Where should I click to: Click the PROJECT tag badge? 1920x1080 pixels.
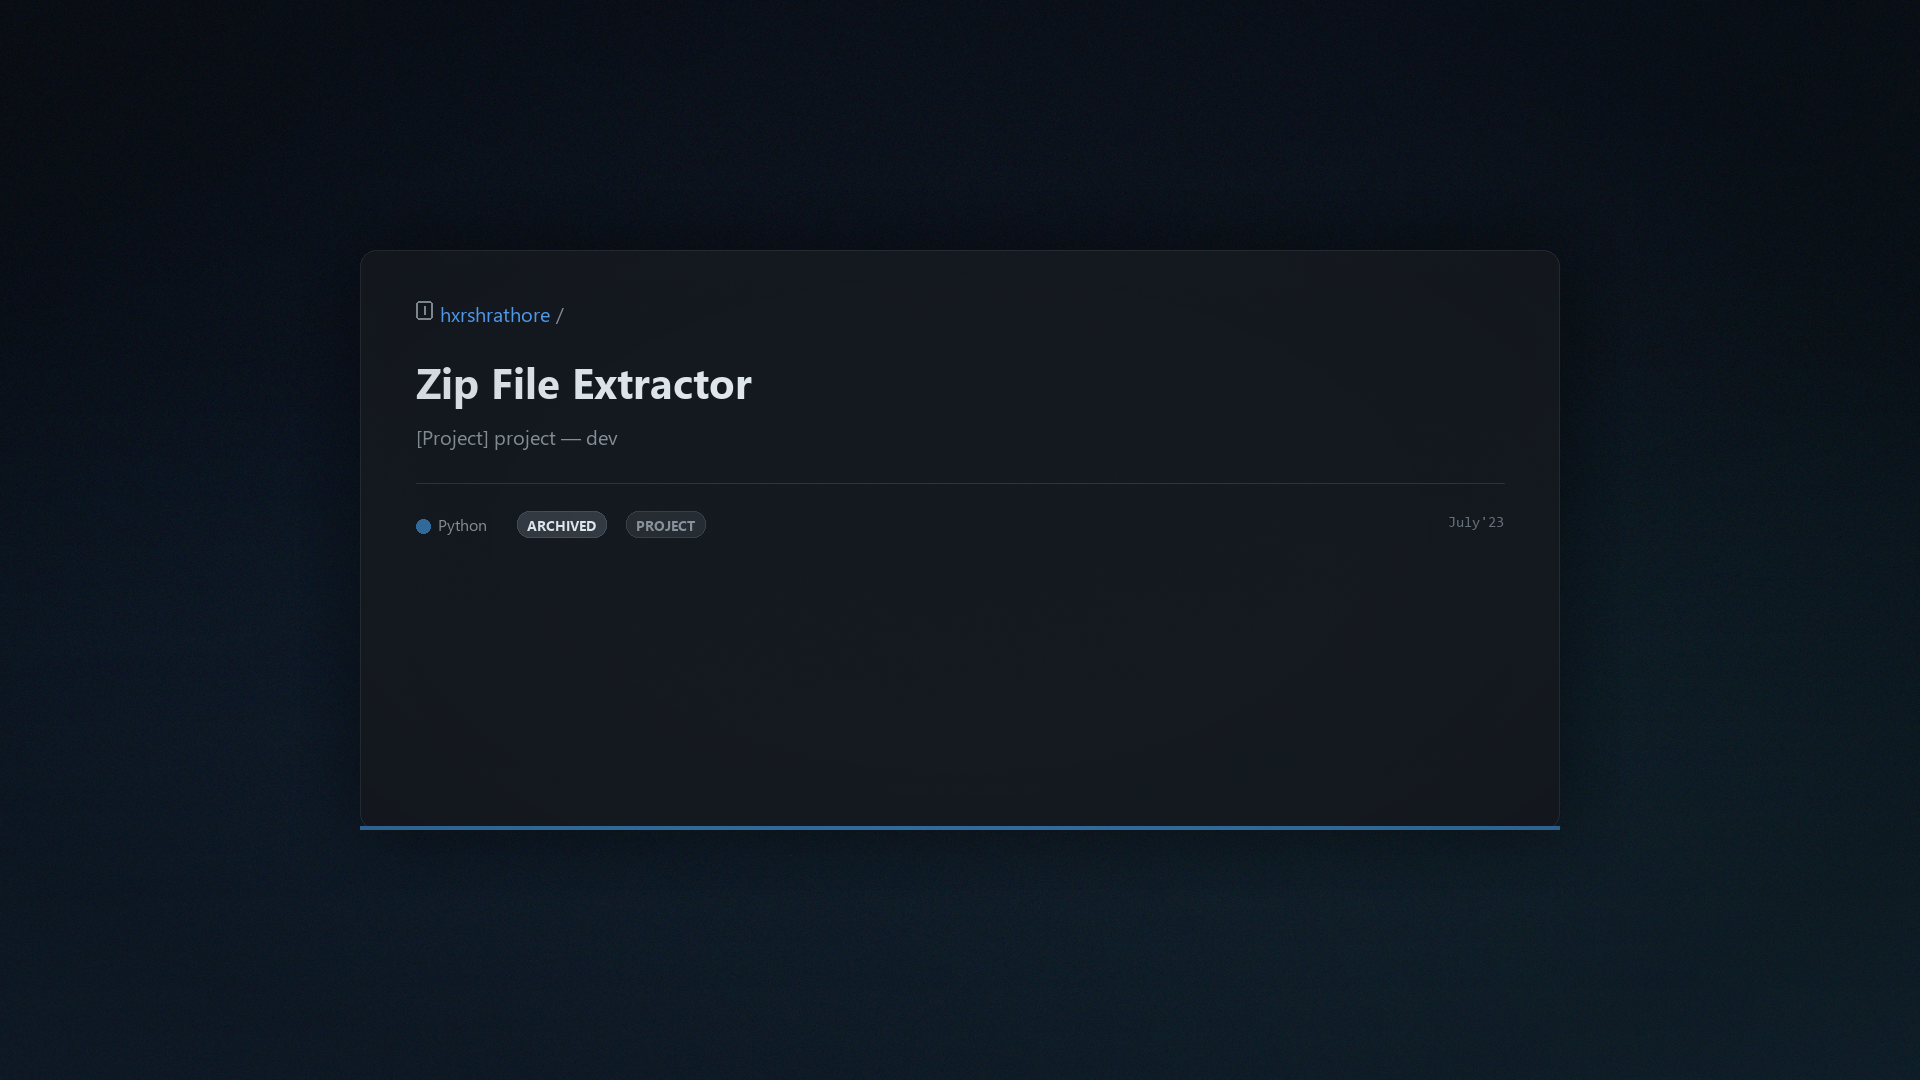pos(665,525)
